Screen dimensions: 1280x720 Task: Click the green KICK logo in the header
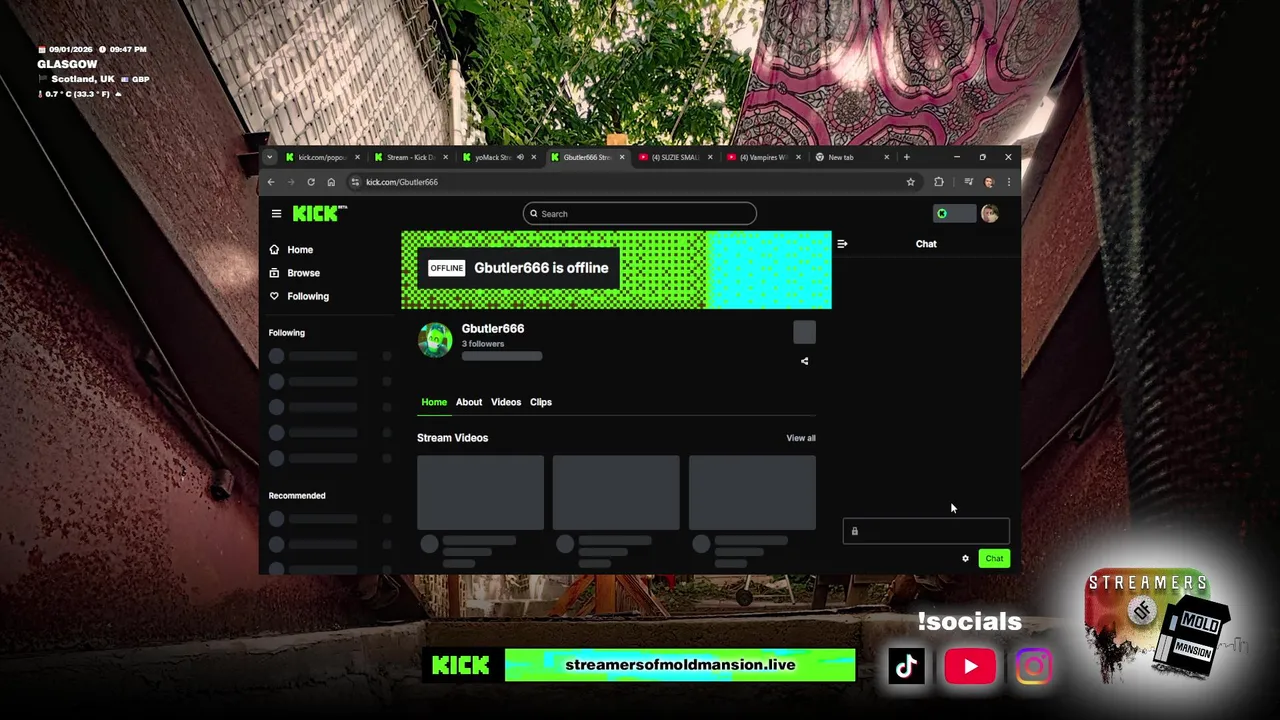pyautogui.click(x=317, y=213)
